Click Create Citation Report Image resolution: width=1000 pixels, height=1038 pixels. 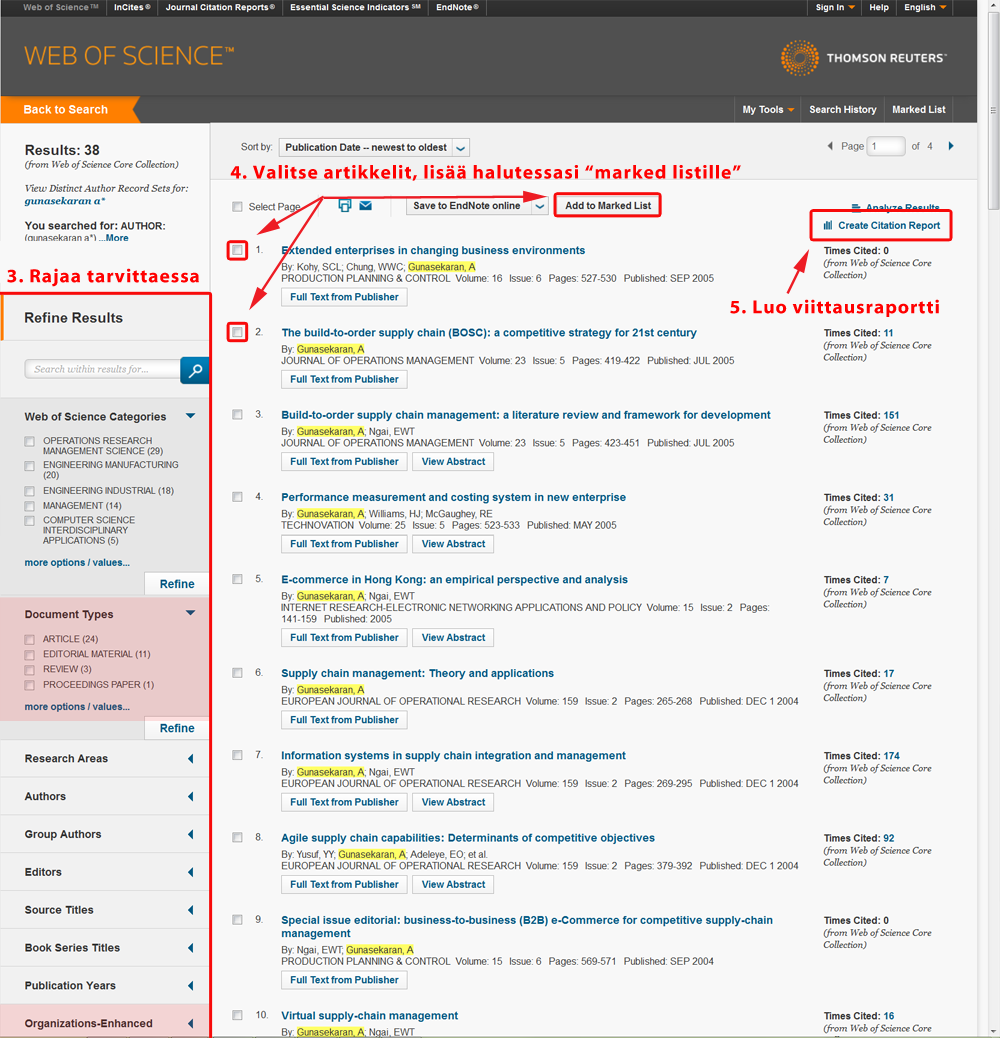point(882,225)
